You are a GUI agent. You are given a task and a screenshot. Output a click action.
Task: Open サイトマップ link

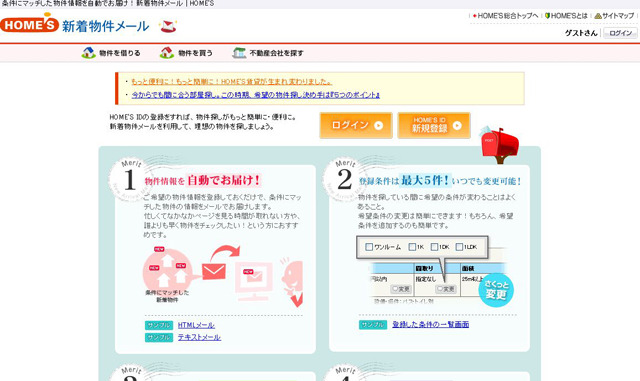coord(618,16)
